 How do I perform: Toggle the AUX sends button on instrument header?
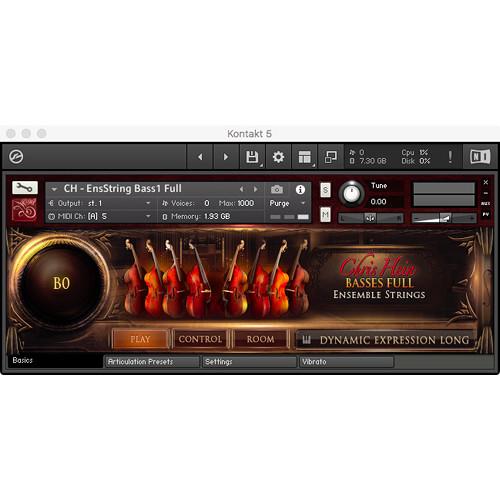coord(486,203)
